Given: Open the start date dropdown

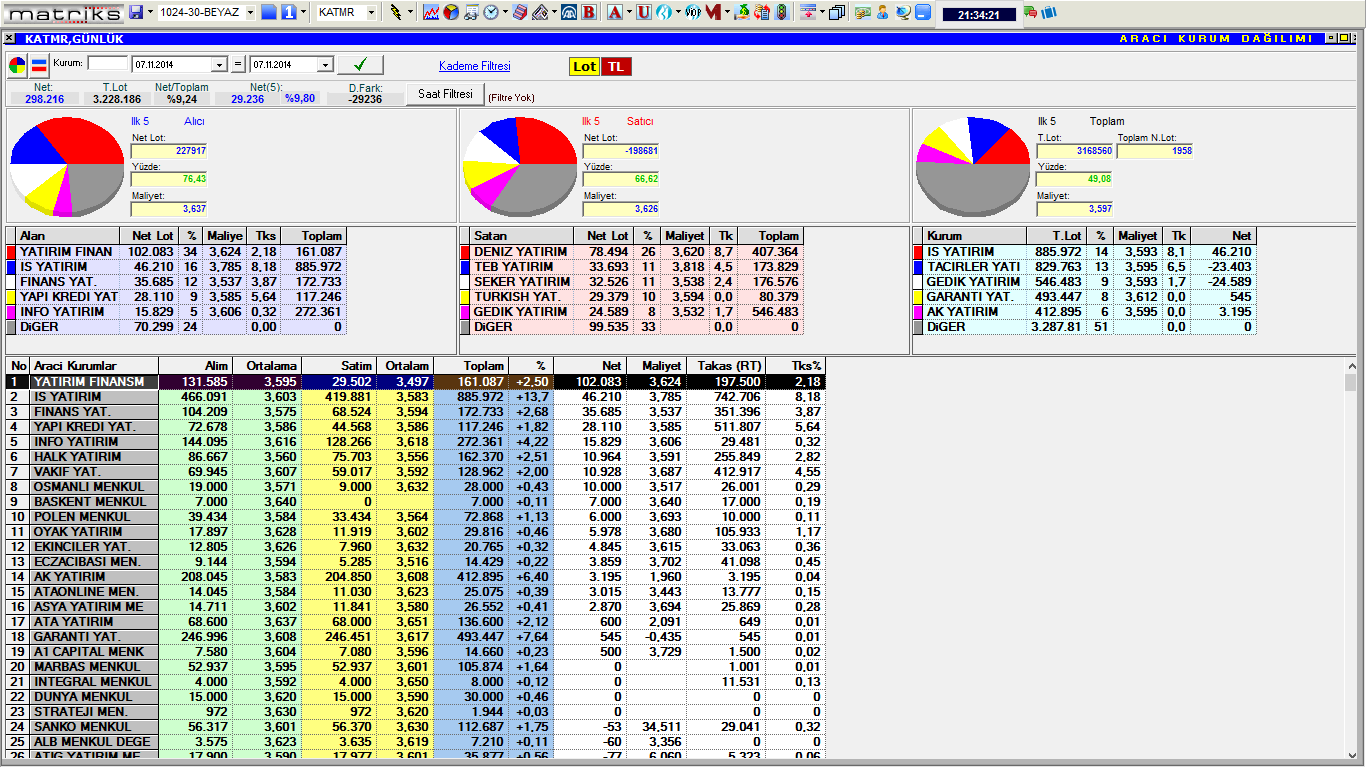Looking at the screenshot, I should coord(219,65).
